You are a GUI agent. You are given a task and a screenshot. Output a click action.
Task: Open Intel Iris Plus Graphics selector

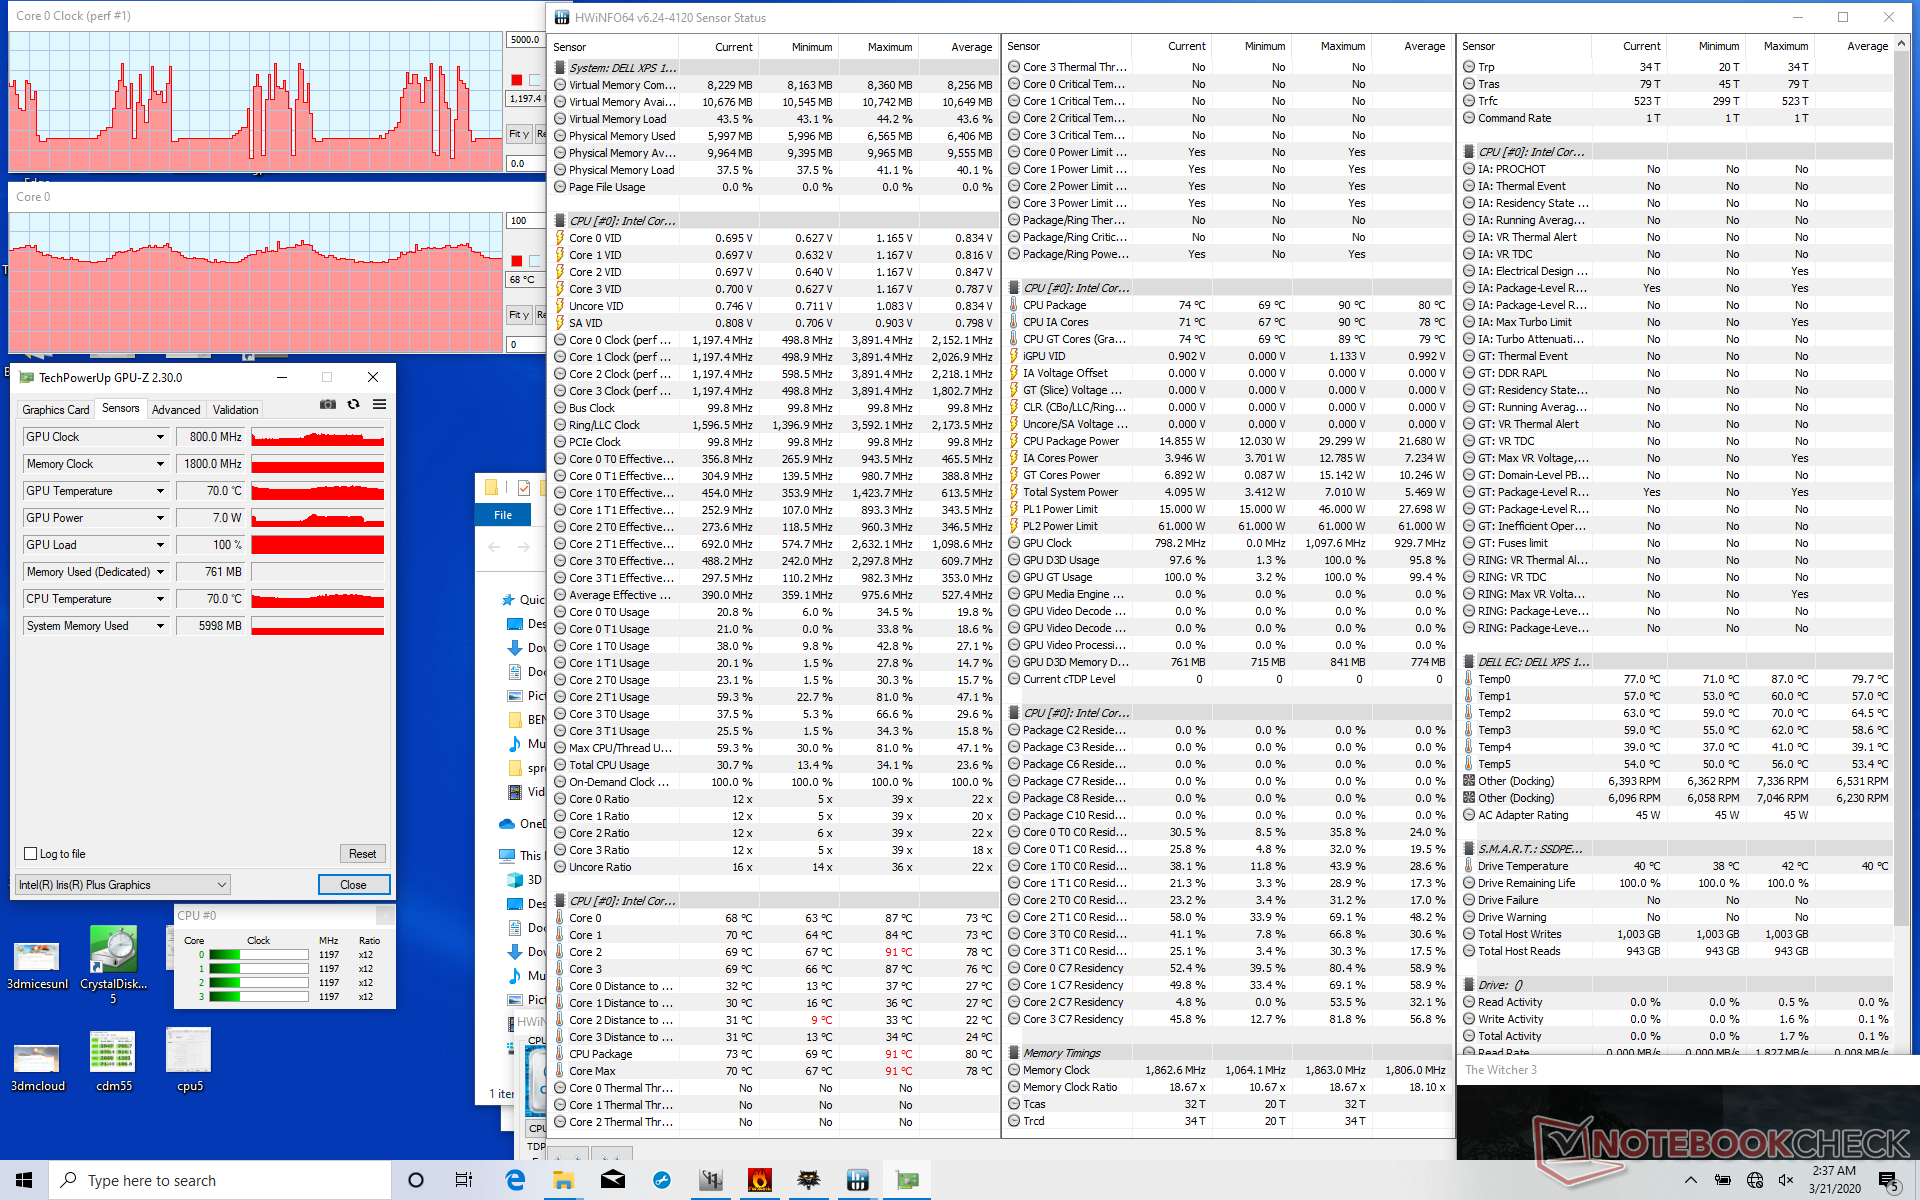[123, 885]
